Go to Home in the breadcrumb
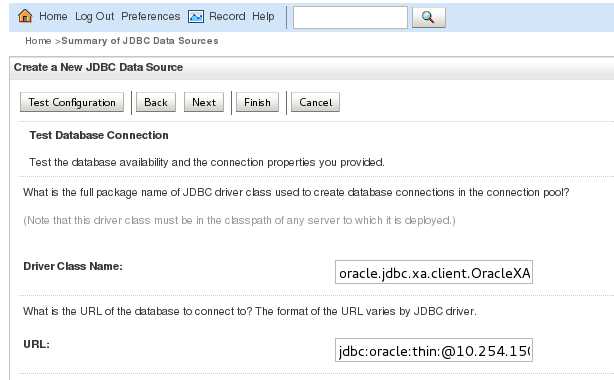 click(x=38, y=41)
